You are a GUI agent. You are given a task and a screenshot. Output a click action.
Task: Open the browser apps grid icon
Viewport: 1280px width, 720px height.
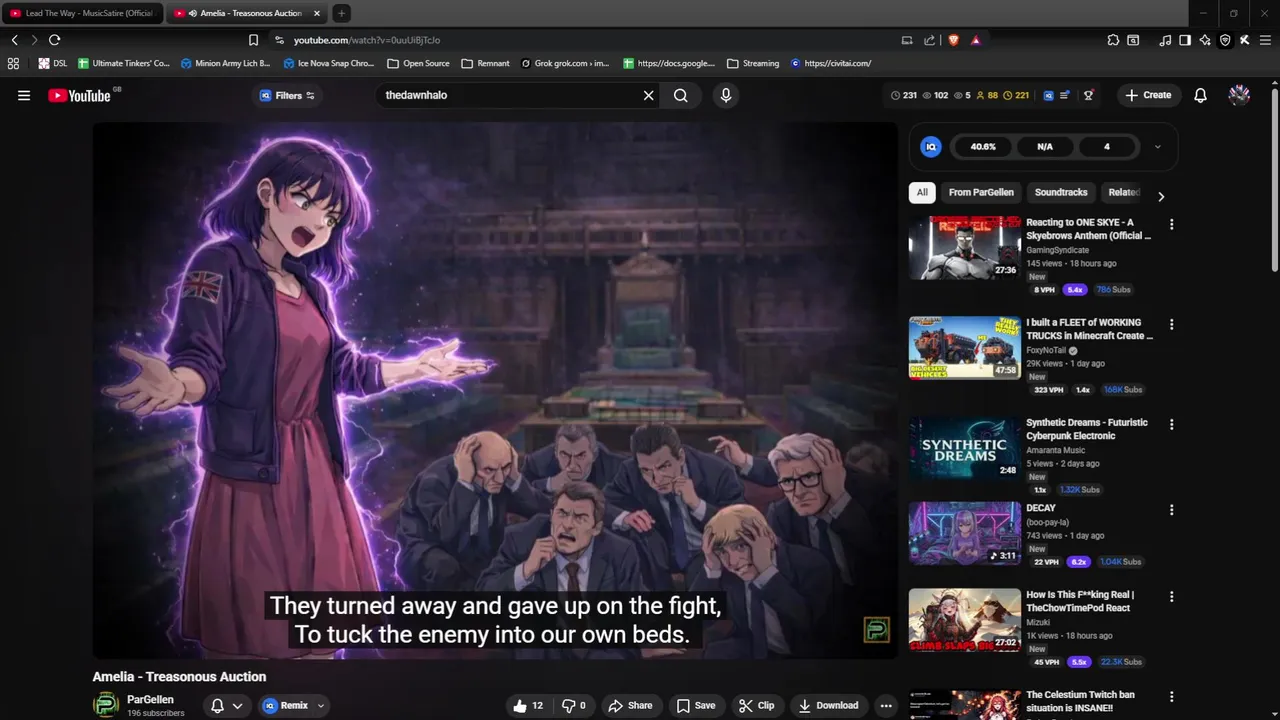click(13, 63)
